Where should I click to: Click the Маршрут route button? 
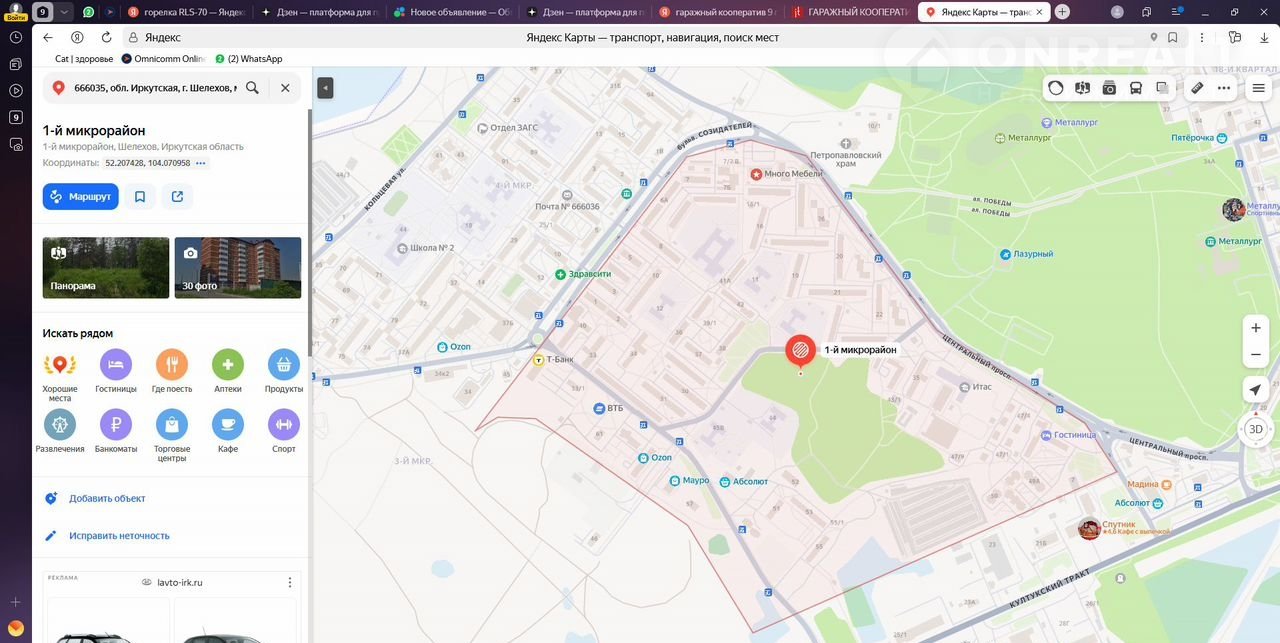coord(80,197)
